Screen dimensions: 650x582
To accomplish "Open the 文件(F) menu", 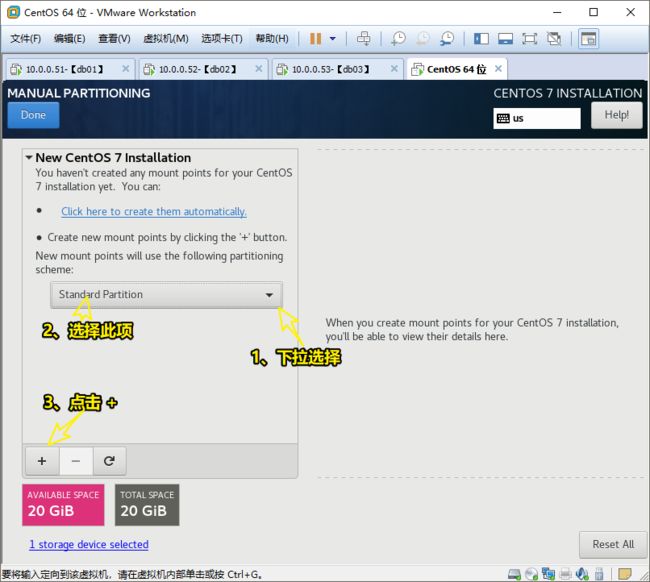I will tap(26, 39).
